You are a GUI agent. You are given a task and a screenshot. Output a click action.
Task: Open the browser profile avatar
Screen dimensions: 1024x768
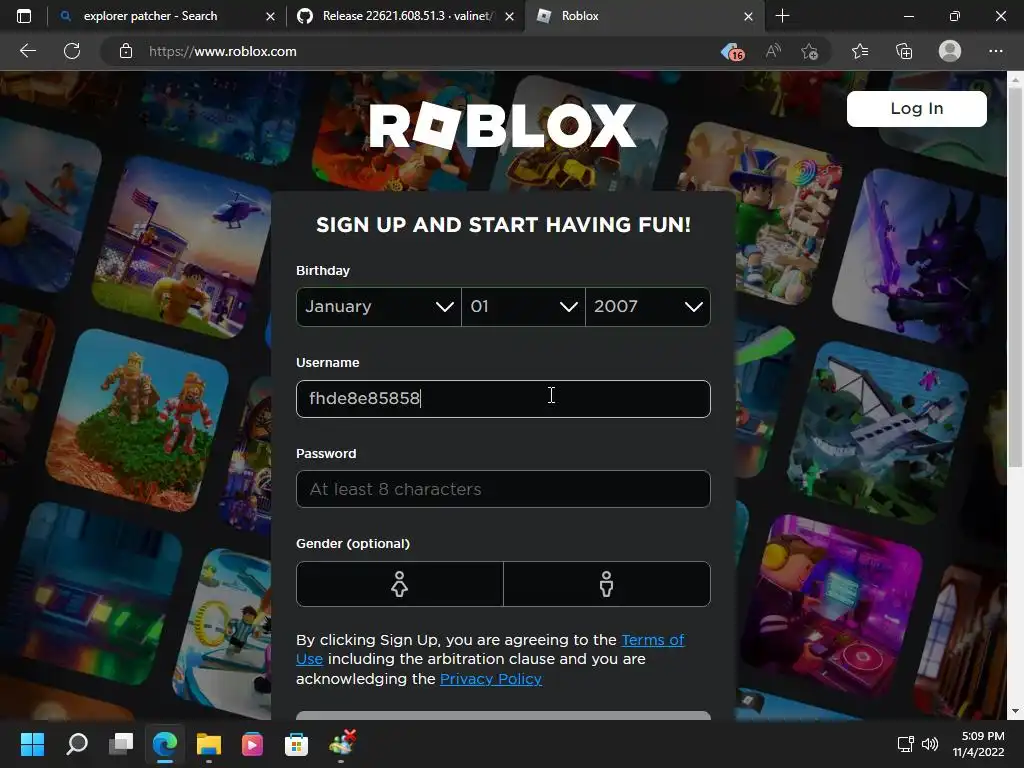point(950,51)
